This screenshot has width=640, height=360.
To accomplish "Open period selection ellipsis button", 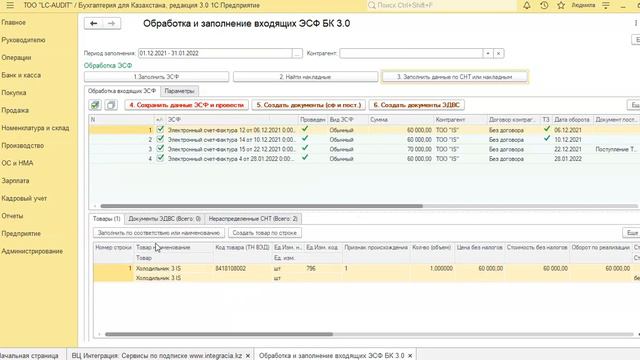I will click(x=297, y=53).
